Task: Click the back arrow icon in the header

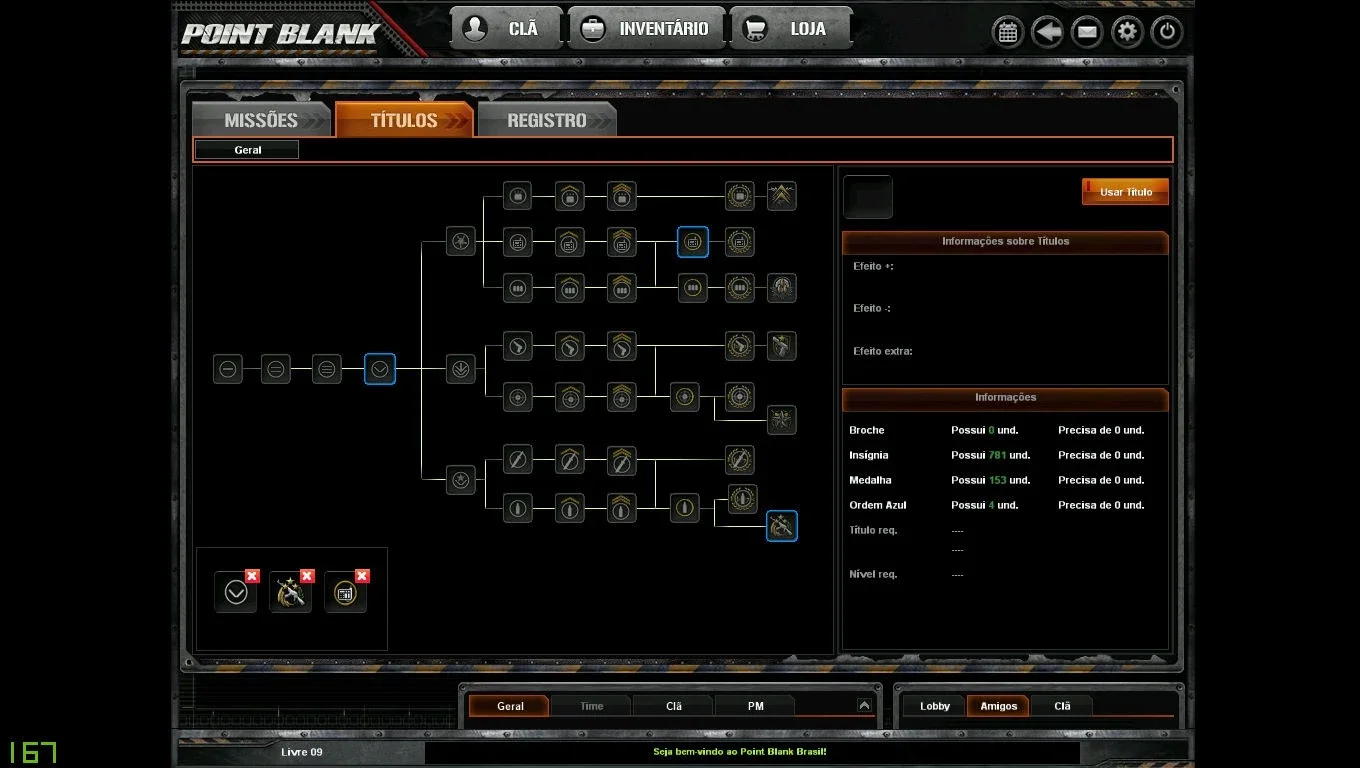Action: pos(1047,32)
